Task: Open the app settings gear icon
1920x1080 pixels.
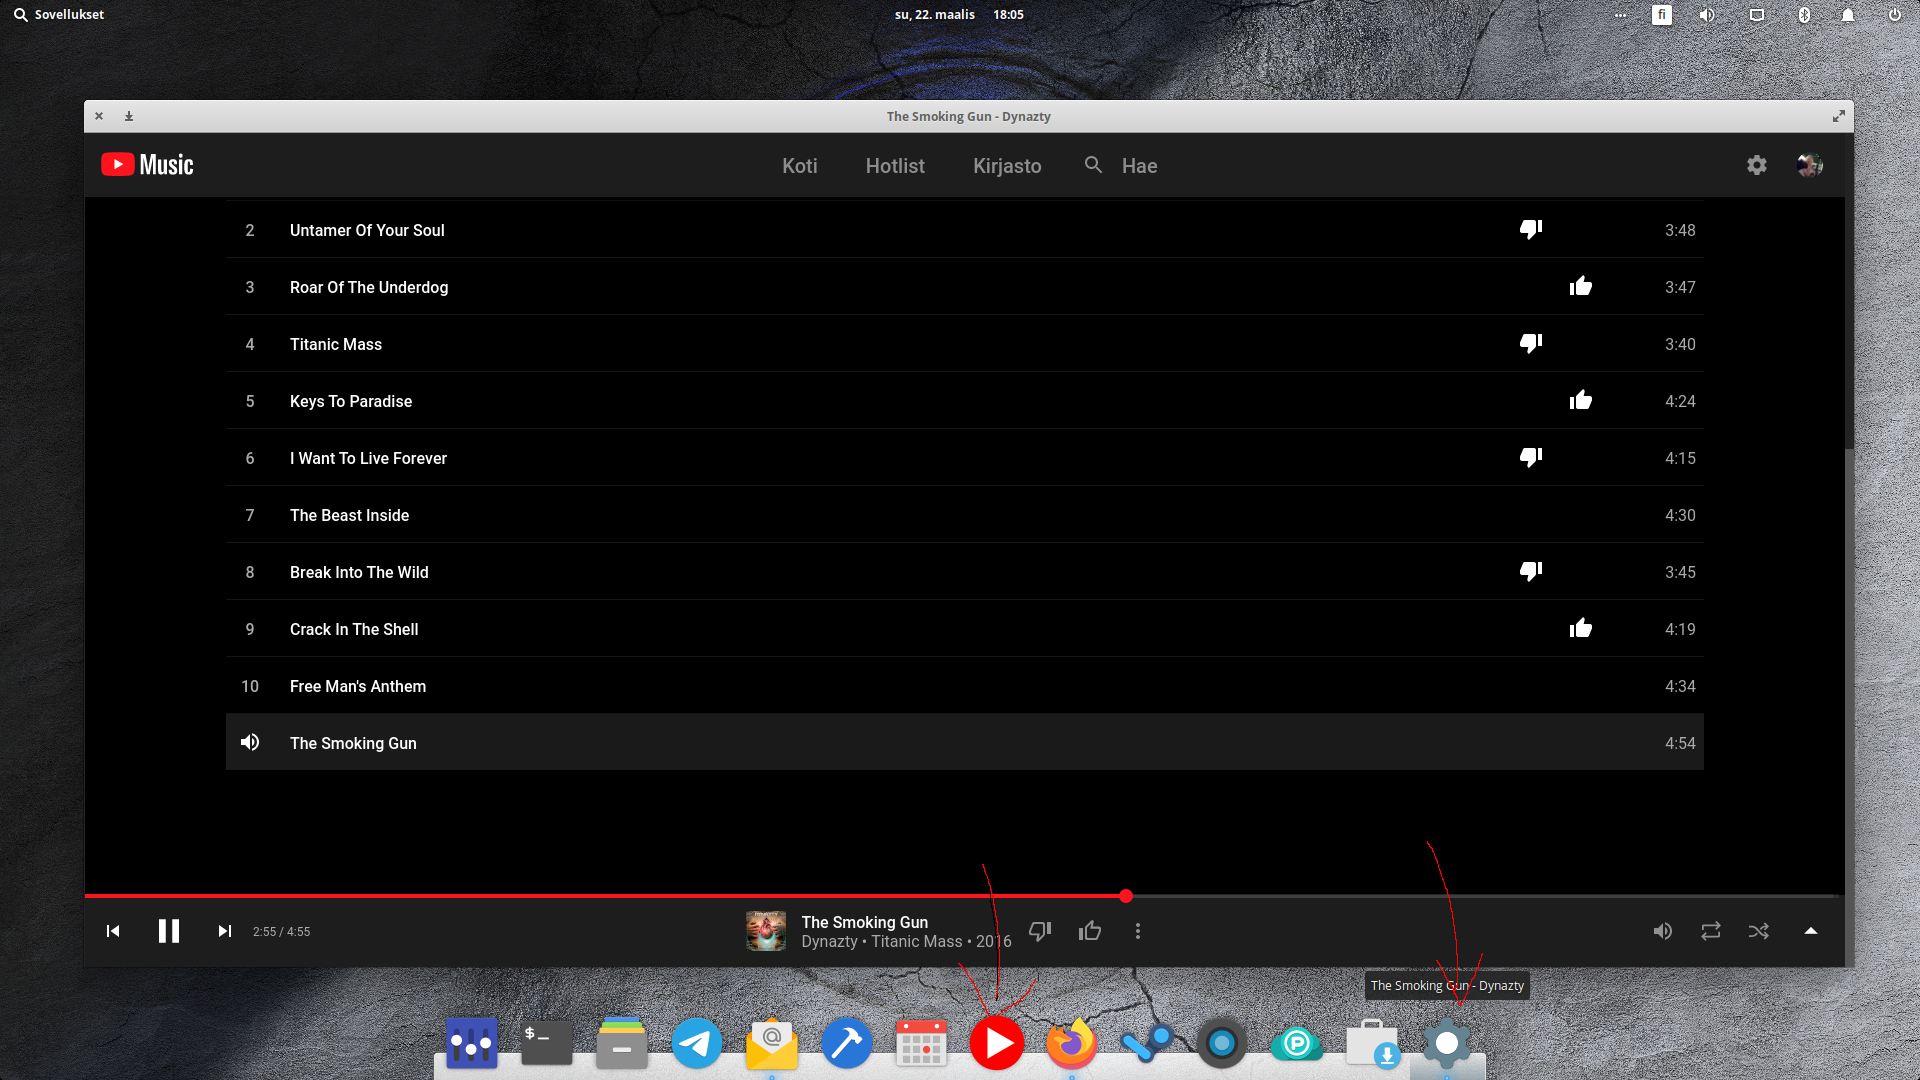Action: coord(1756,164)
